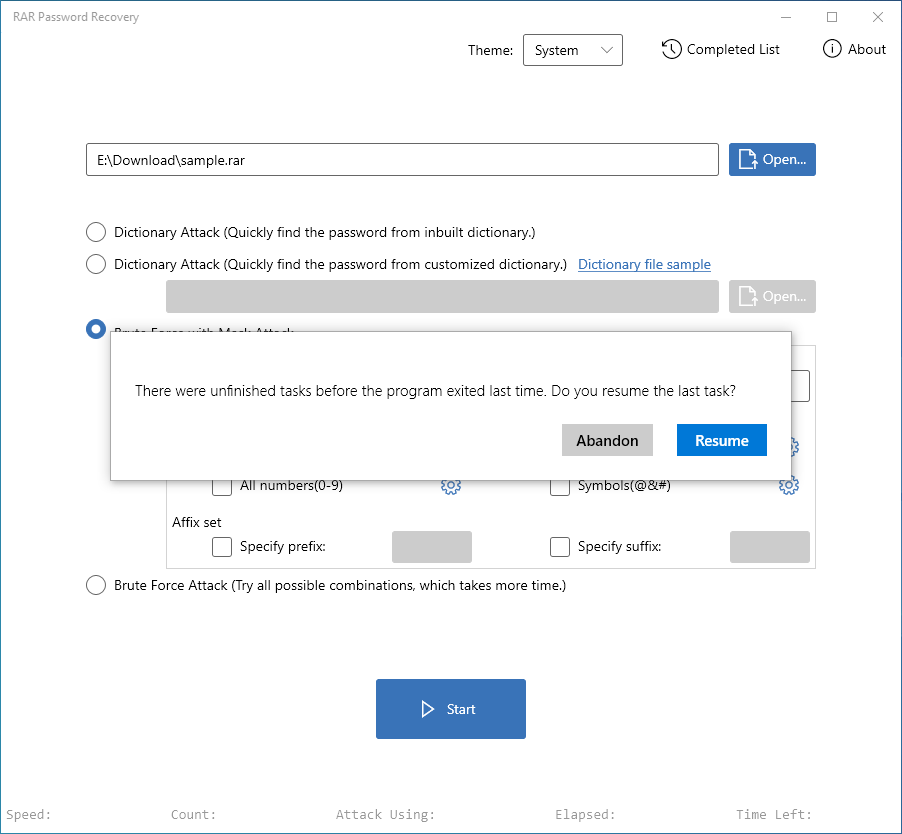
Task: Abandon the unfinished last task
Action: point(607,440)
